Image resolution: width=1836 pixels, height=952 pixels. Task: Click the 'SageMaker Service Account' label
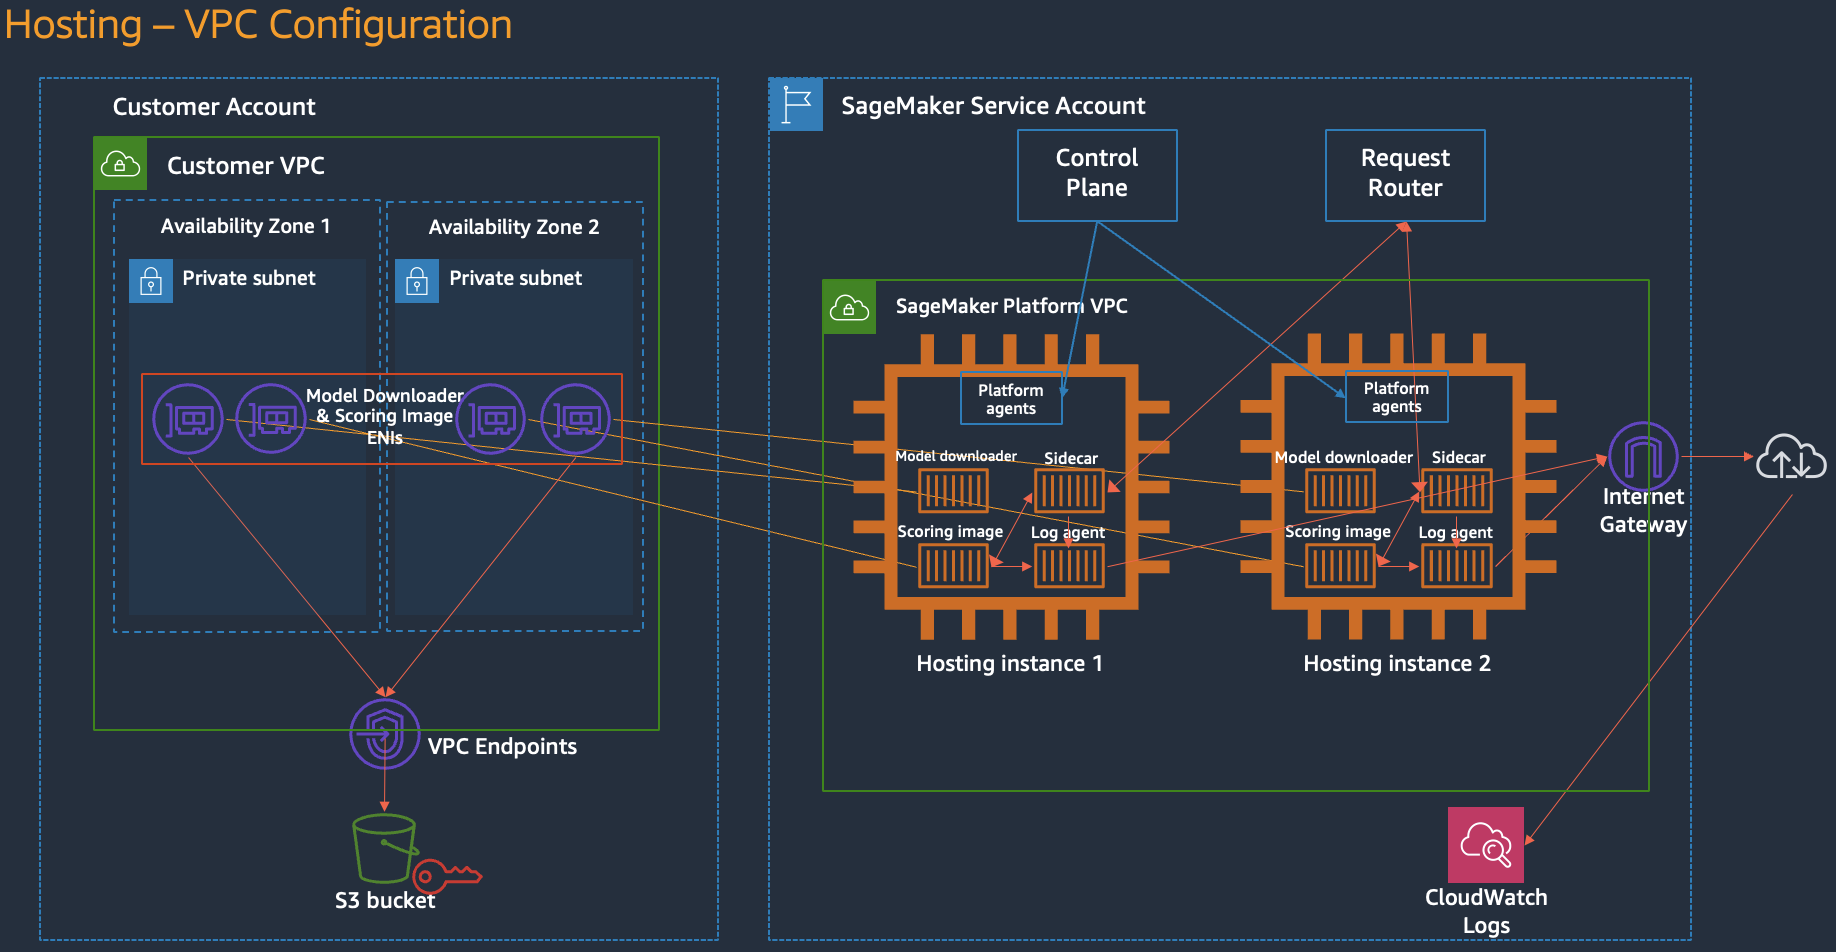[993, 106]
